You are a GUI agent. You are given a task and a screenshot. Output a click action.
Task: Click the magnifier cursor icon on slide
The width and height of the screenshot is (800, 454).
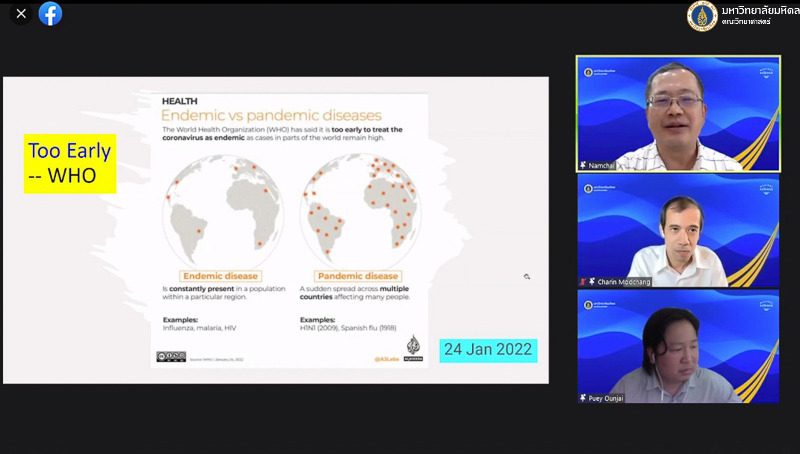526,277
